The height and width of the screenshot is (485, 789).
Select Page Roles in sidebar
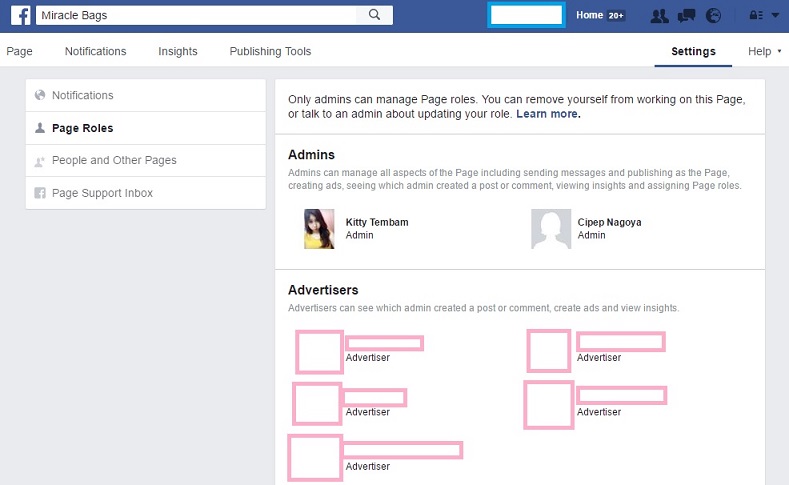tap(145, 128)
